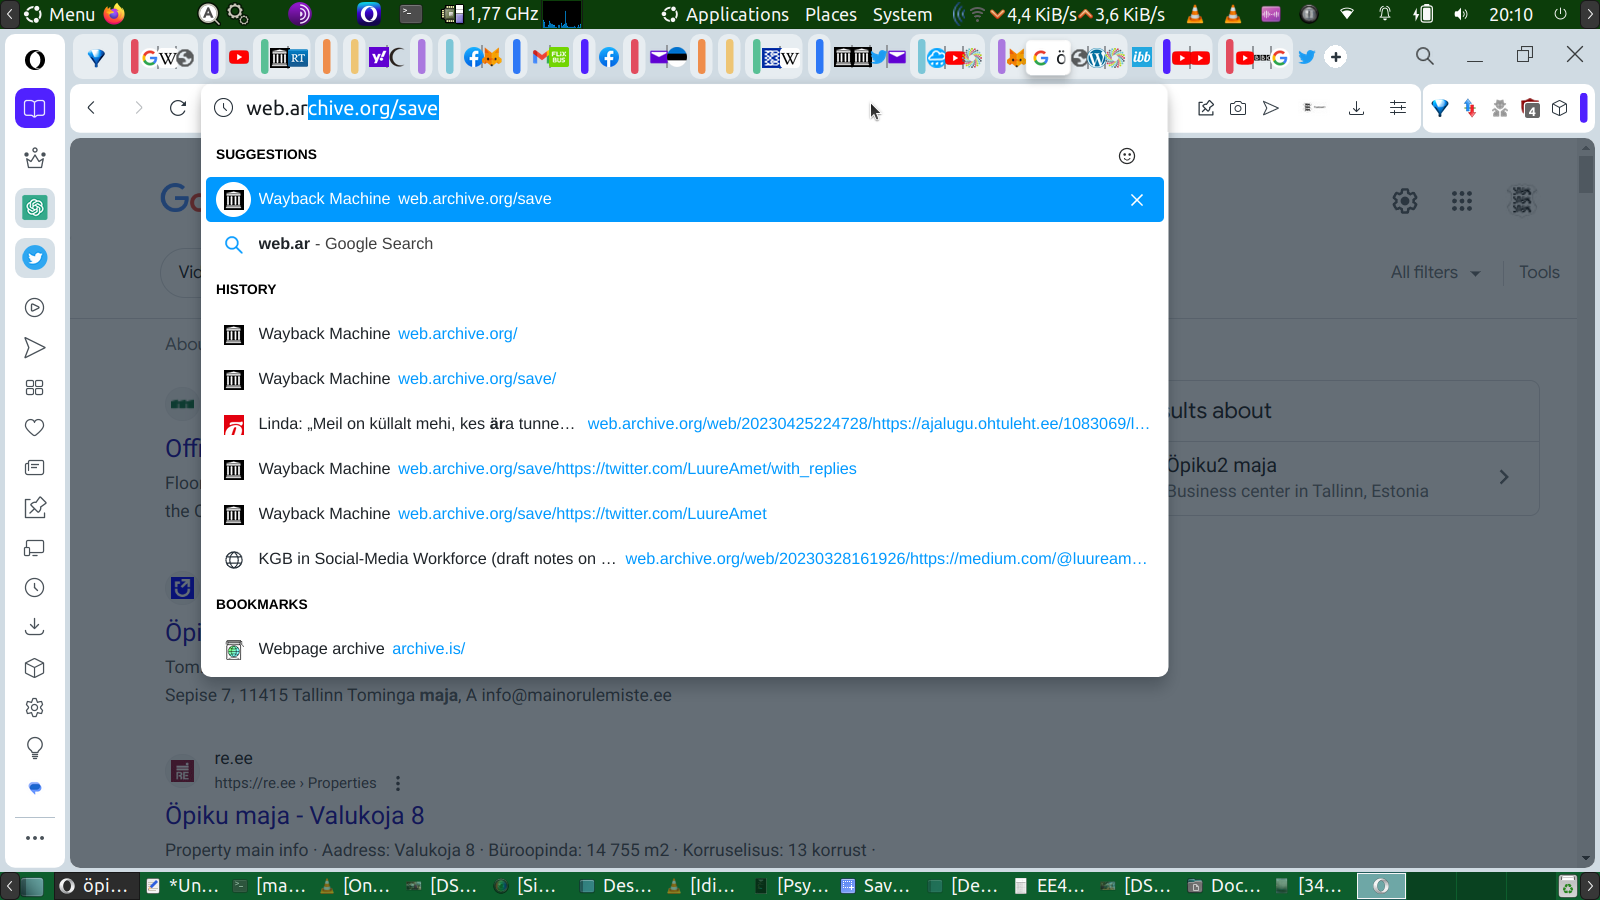Open the toolbar extensions cube icon
The height and width of the screenshot is (900, 1600).
point(1560,108)
